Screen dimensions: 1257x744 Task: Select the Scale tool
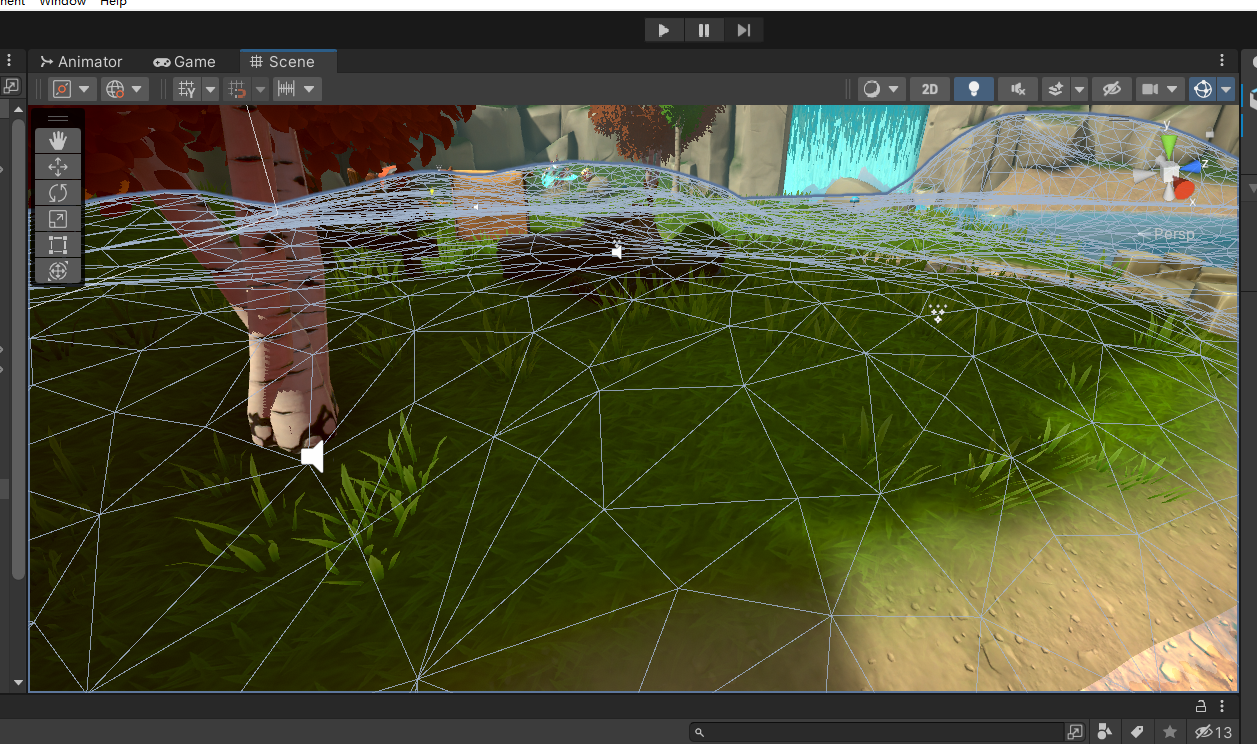[x=58, y=219]
